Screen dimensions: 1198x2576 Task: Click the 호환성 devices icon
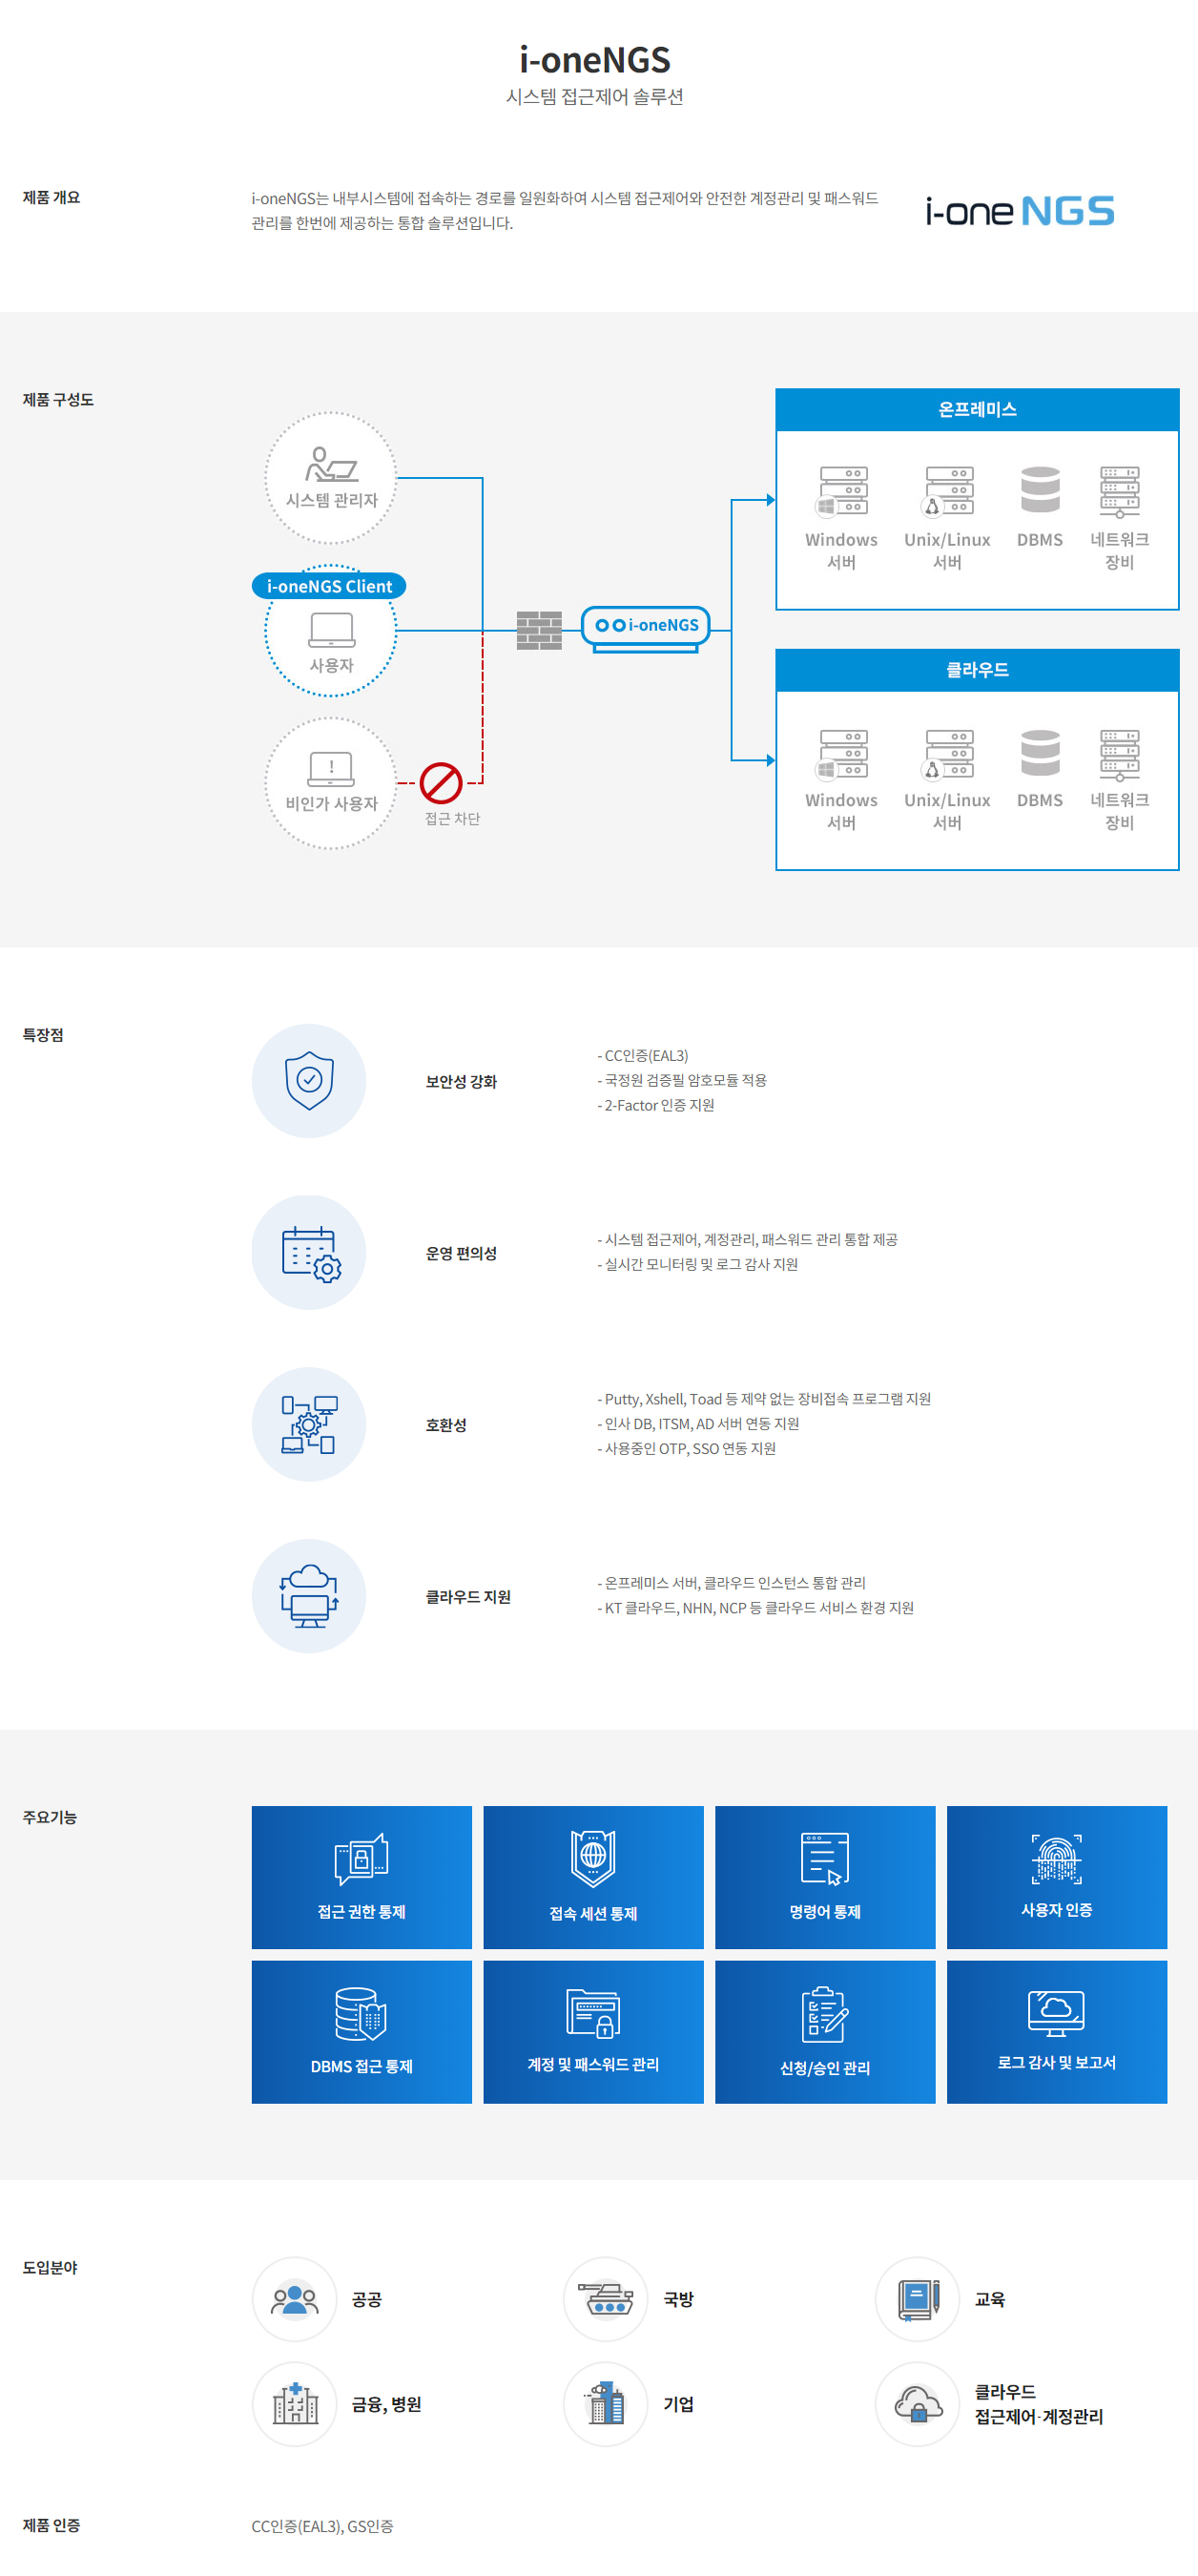[309, 1424]
